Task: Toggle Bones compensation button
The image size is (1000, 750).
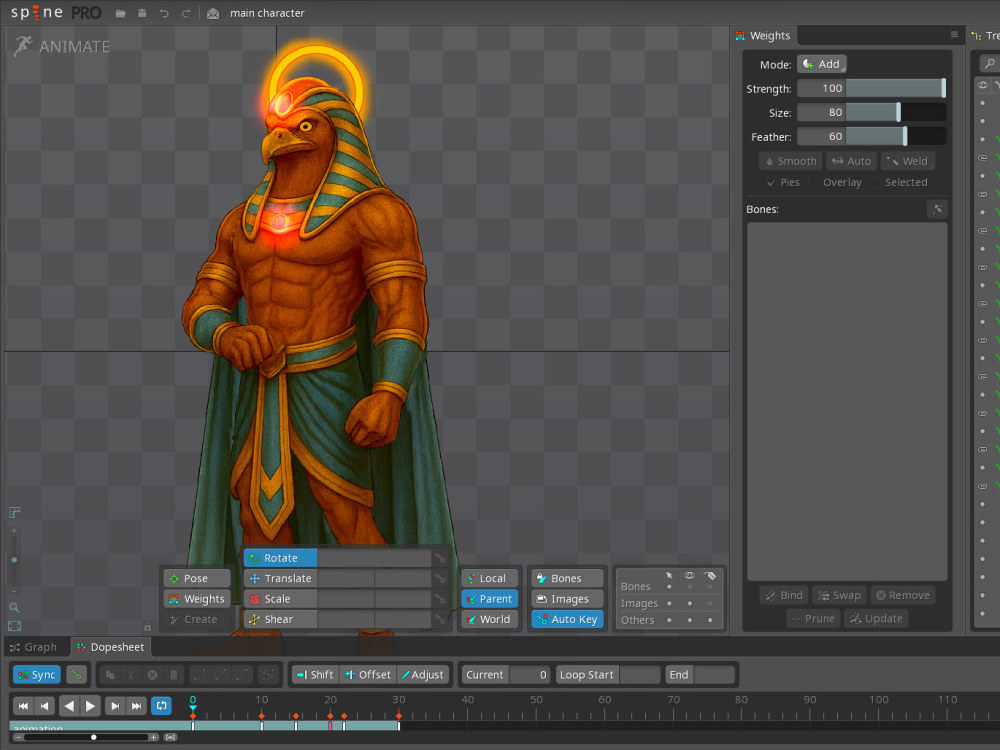Action: (567, 578)
